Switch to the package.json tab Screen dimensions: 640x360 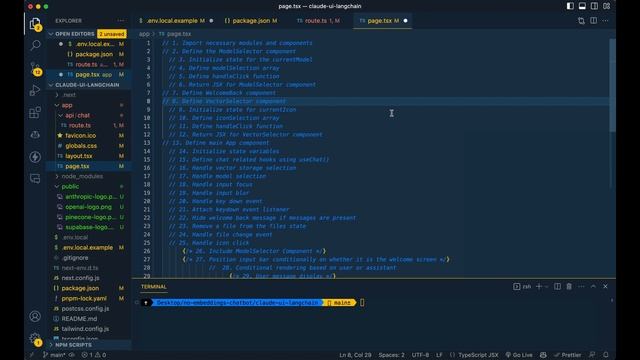(x=251, y=20)
